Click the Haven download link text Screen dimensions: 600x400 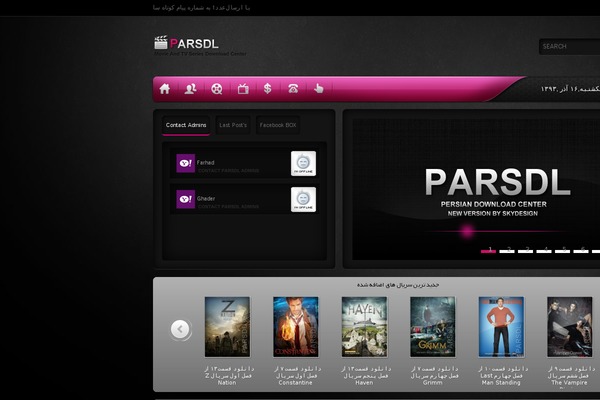(364, 376)
